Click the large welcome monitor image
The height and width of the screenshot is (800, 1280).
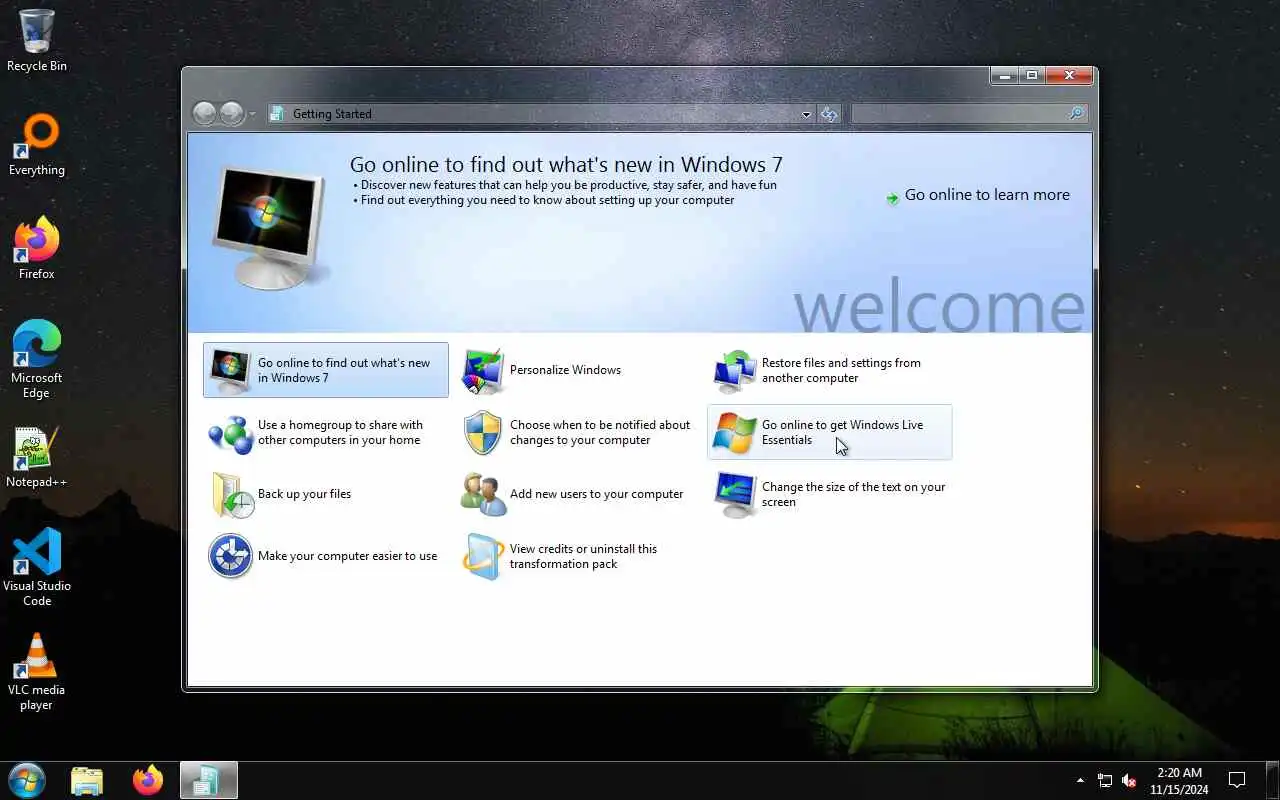point(269,227)
